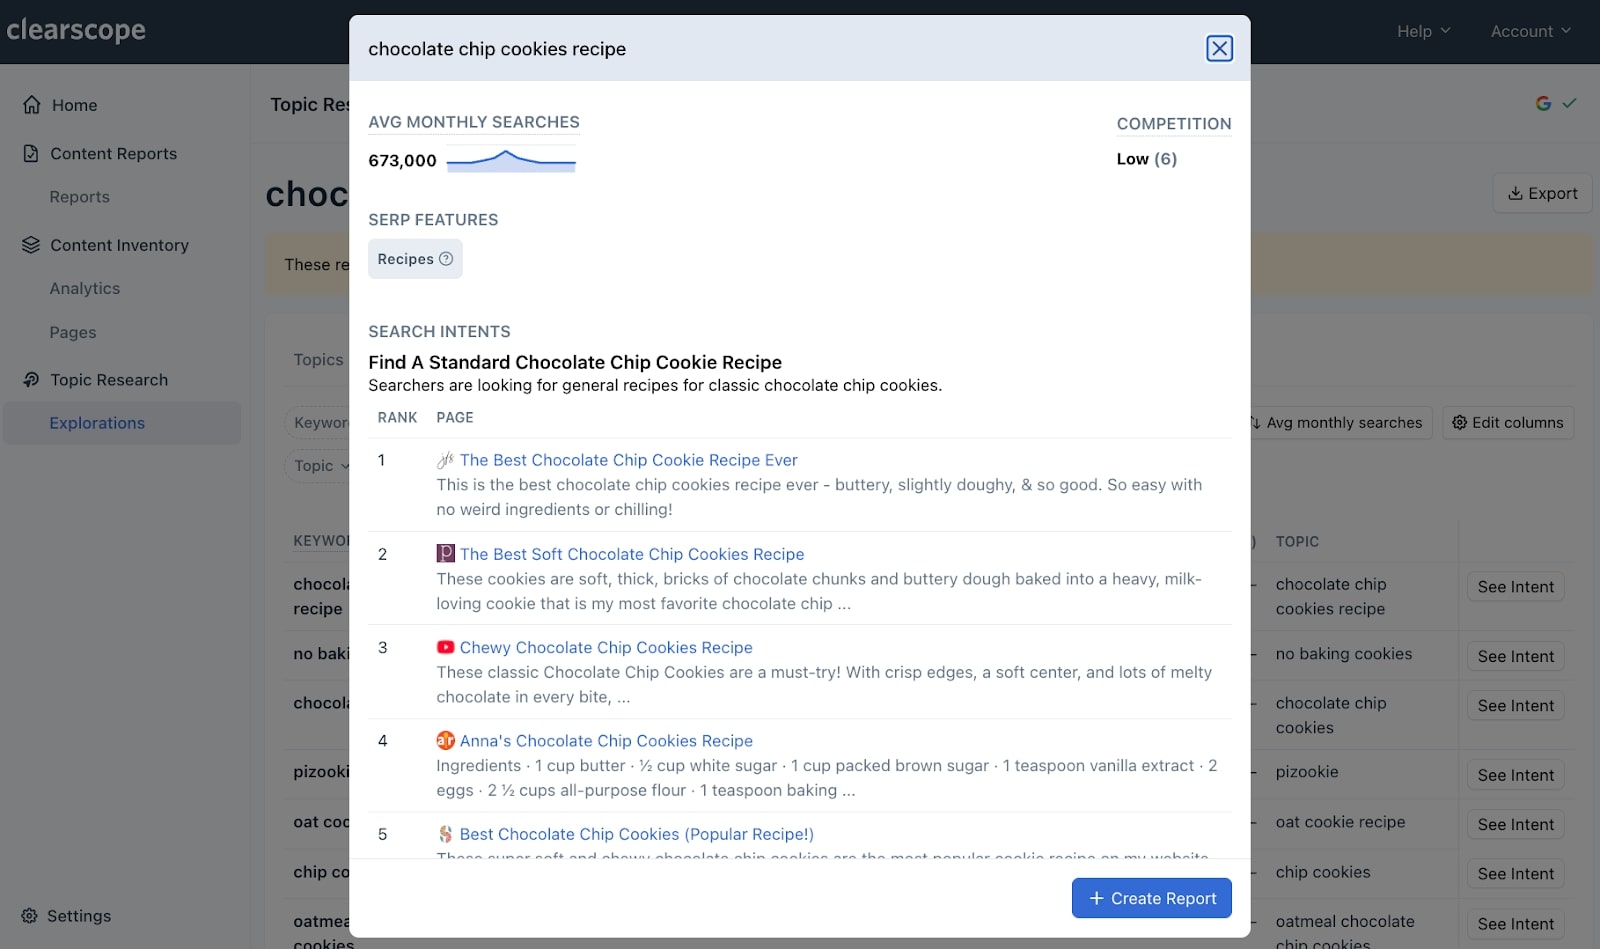Click the Recipes SERP feature tag

click(x=415, y=259)
